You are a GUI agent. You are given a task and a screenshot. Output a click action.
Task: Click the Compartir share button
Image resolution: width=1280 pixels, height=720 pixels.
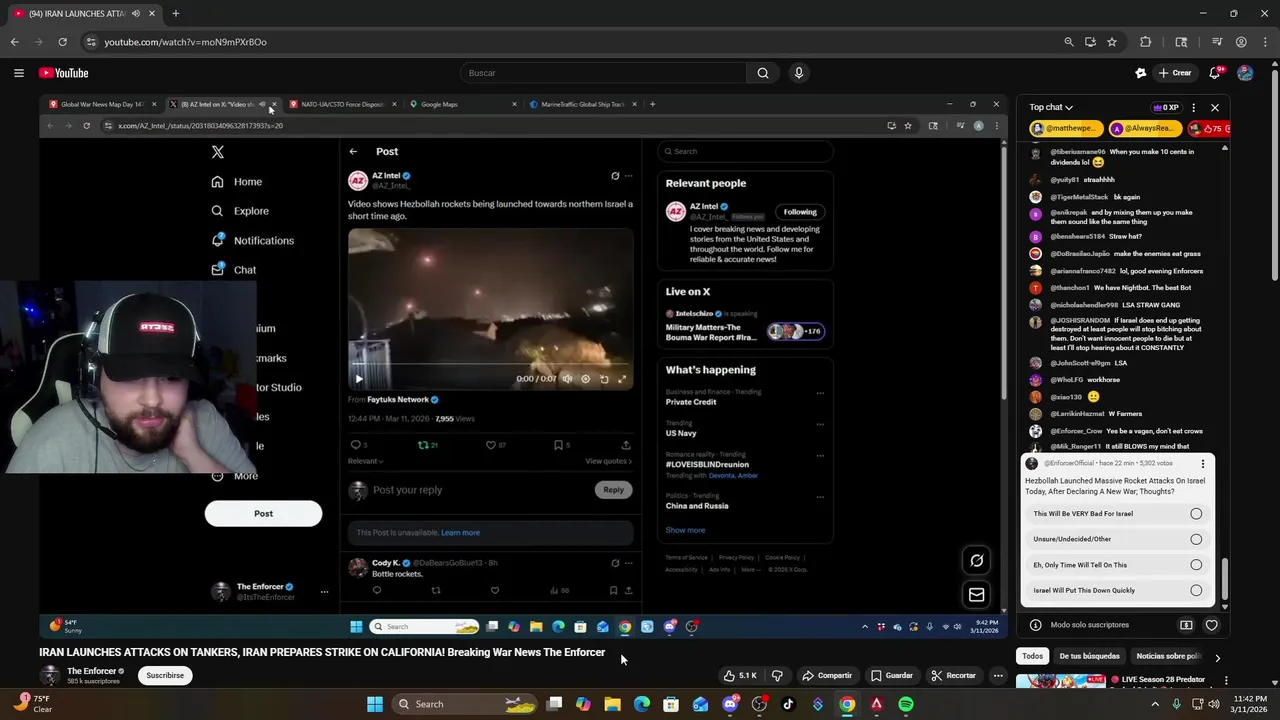(828, 675)
